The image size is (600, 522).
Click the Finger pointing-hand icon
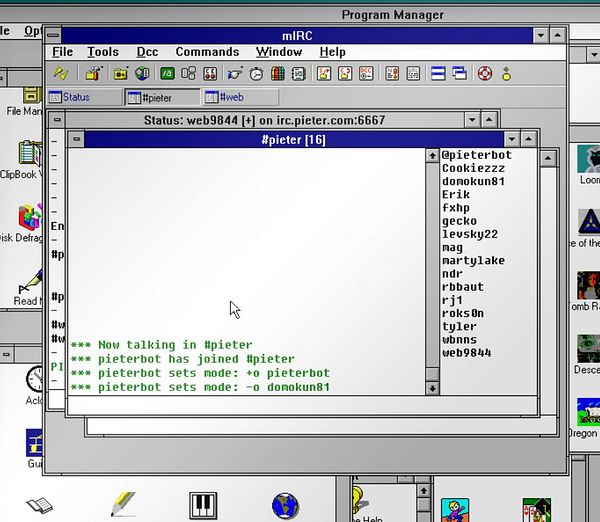point(235,73)
